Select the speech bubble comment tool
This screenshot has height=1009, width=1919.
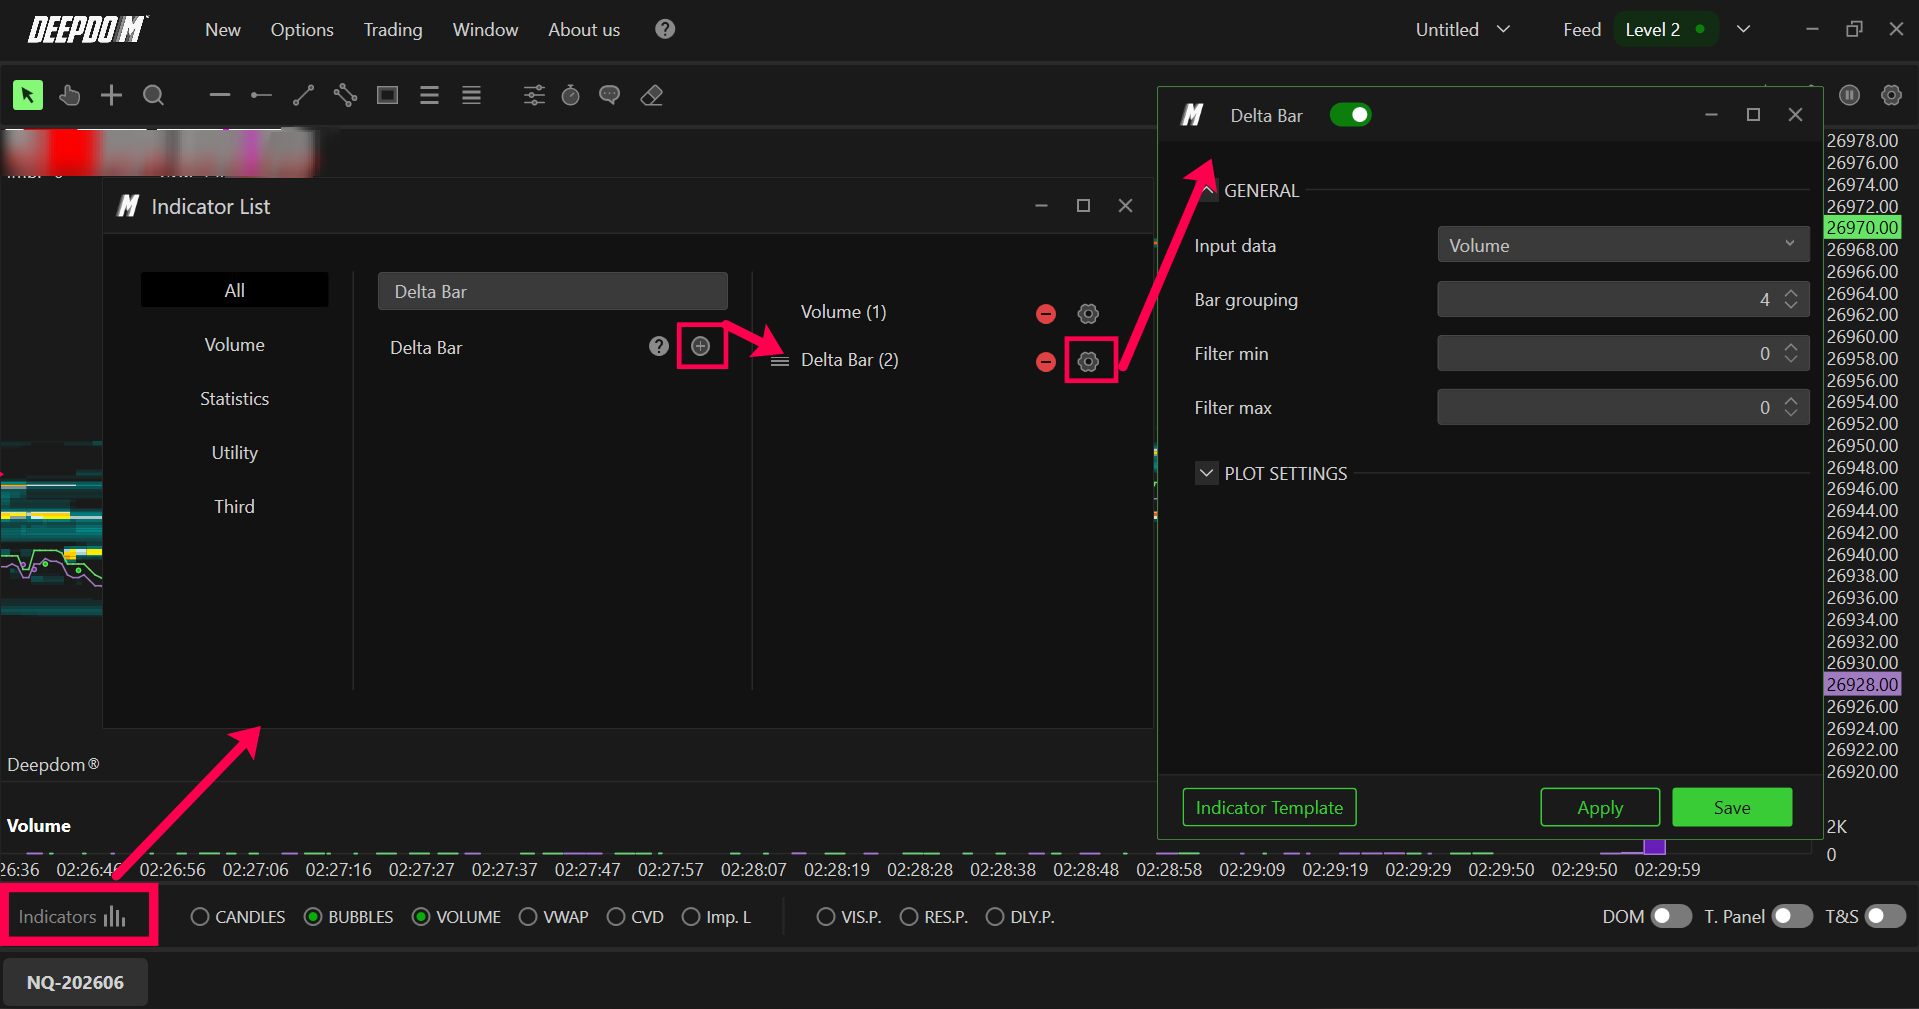pyautogui.click(x=610, y=95)
